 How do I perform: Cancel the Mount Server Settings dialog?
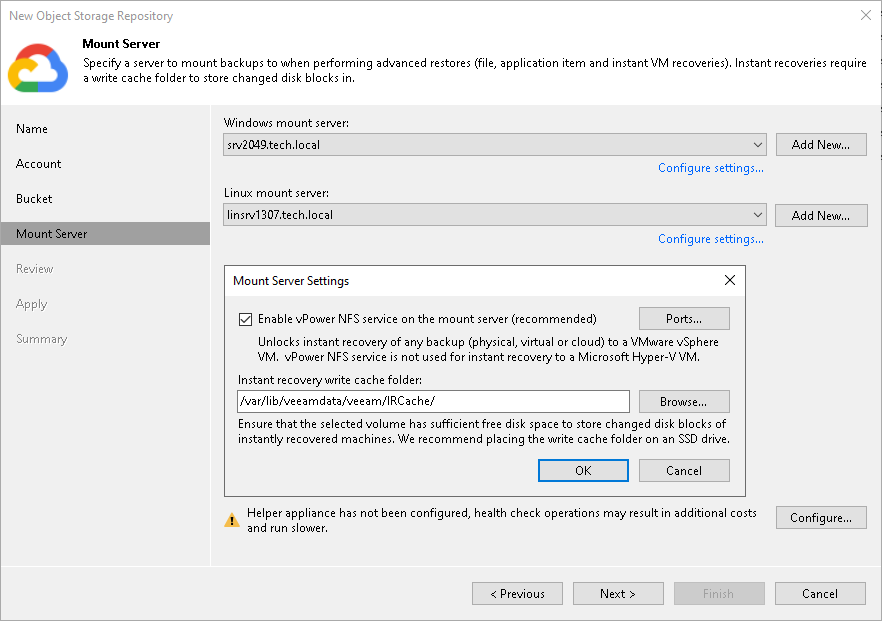pos(684,470)
